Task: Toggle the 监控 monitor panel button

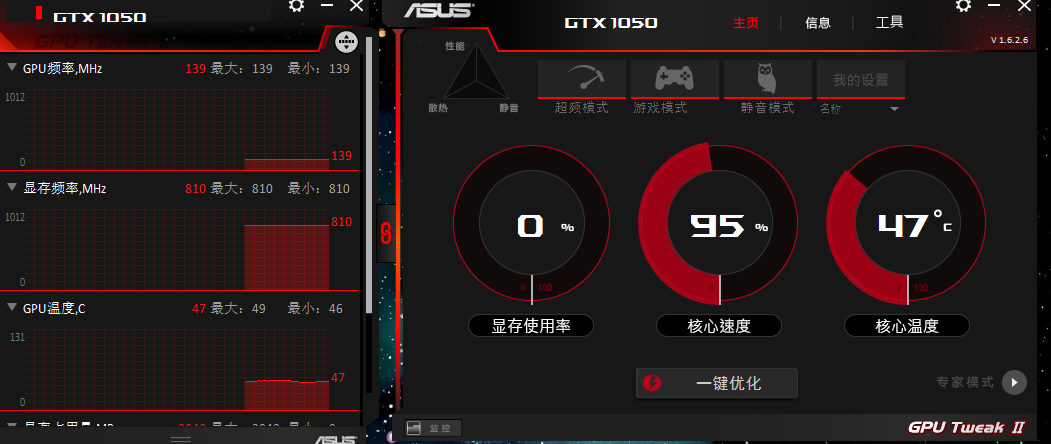Action: point(433,428)
